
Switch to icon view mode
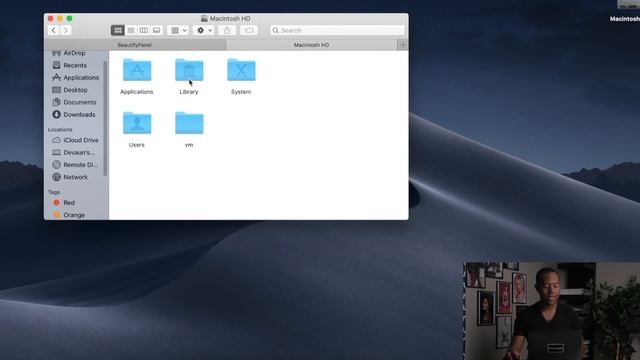point(118,30)
